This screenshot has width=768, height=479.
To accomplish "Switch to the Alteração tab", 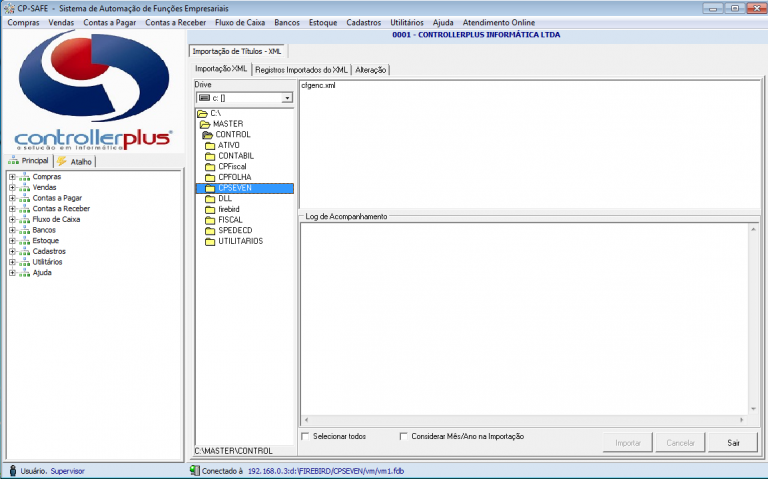I will tap(370, 70).
